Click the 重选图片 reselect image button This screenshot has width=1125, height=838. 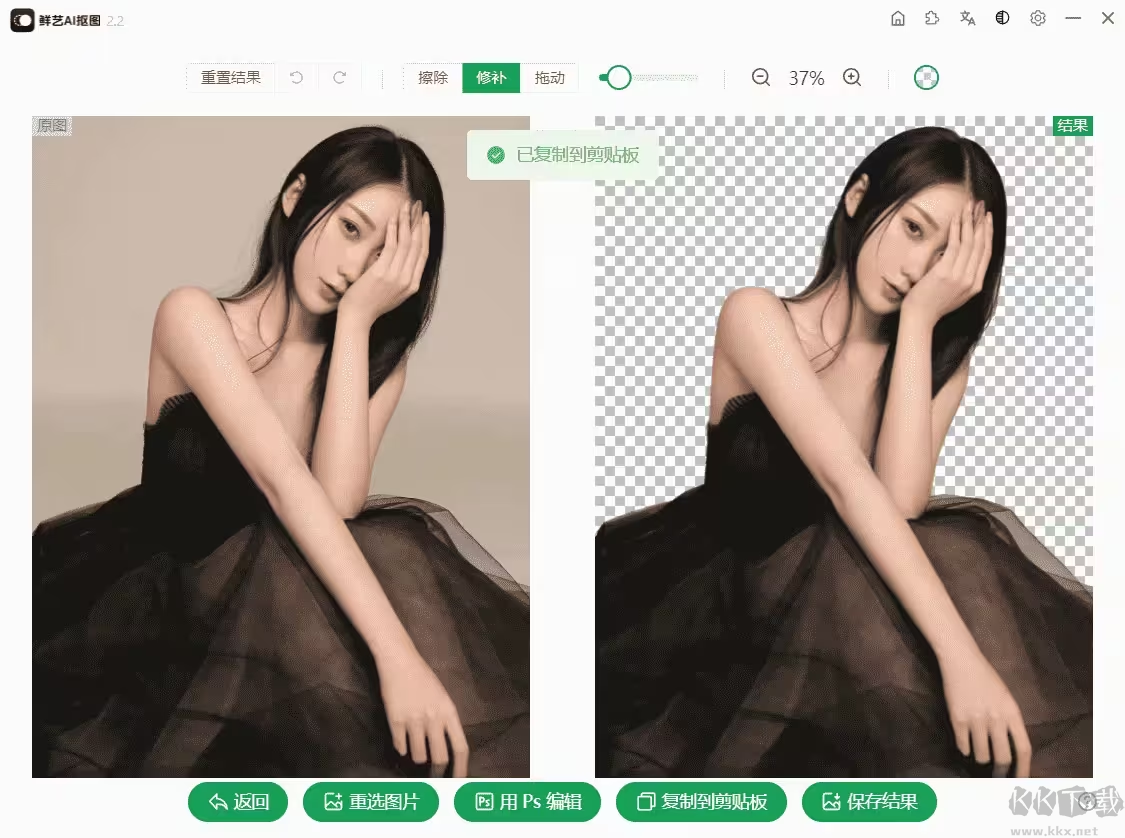(371, 801)
